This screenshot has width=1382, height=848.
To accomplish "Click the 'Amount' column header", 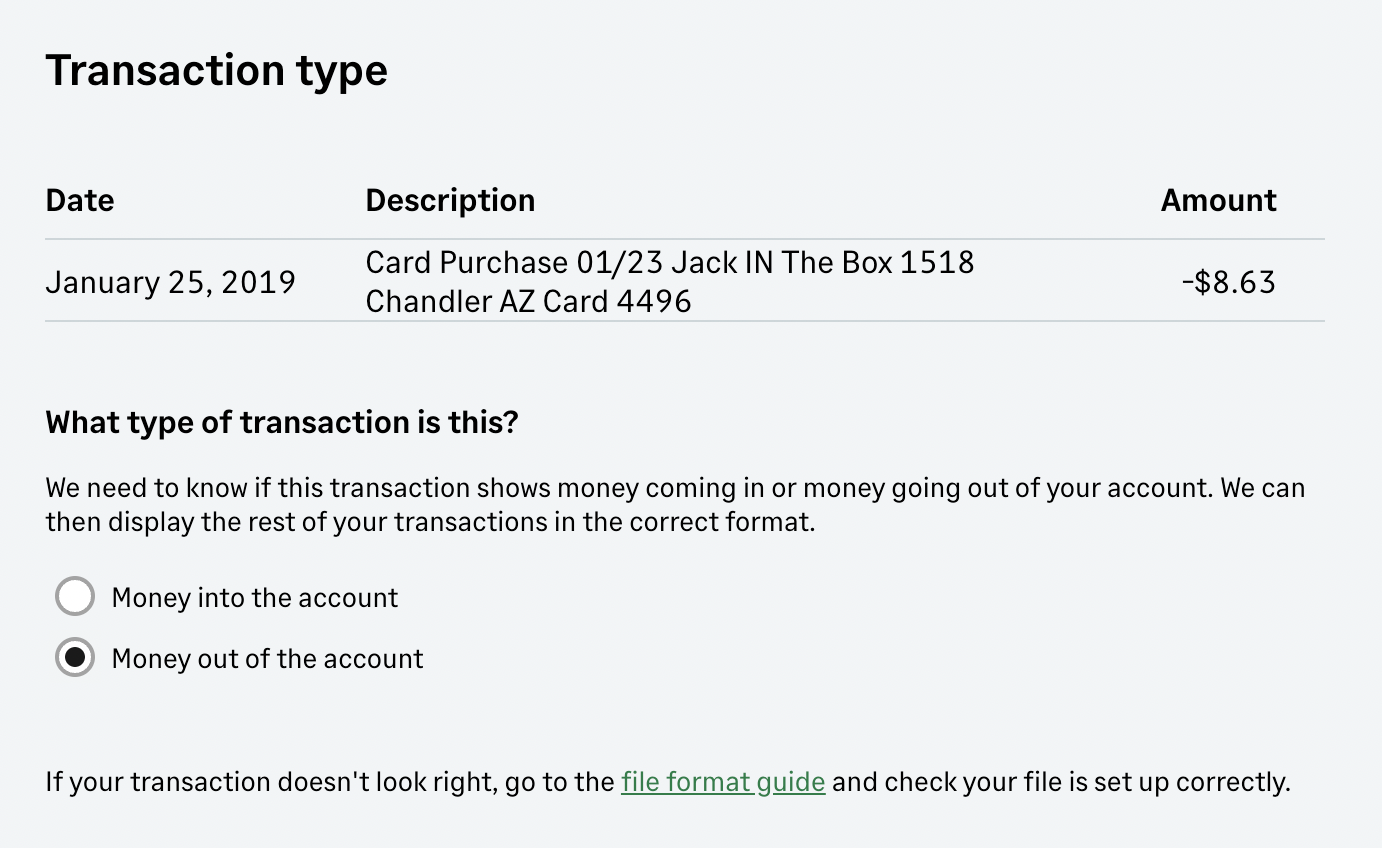I will coord(1217,200).
